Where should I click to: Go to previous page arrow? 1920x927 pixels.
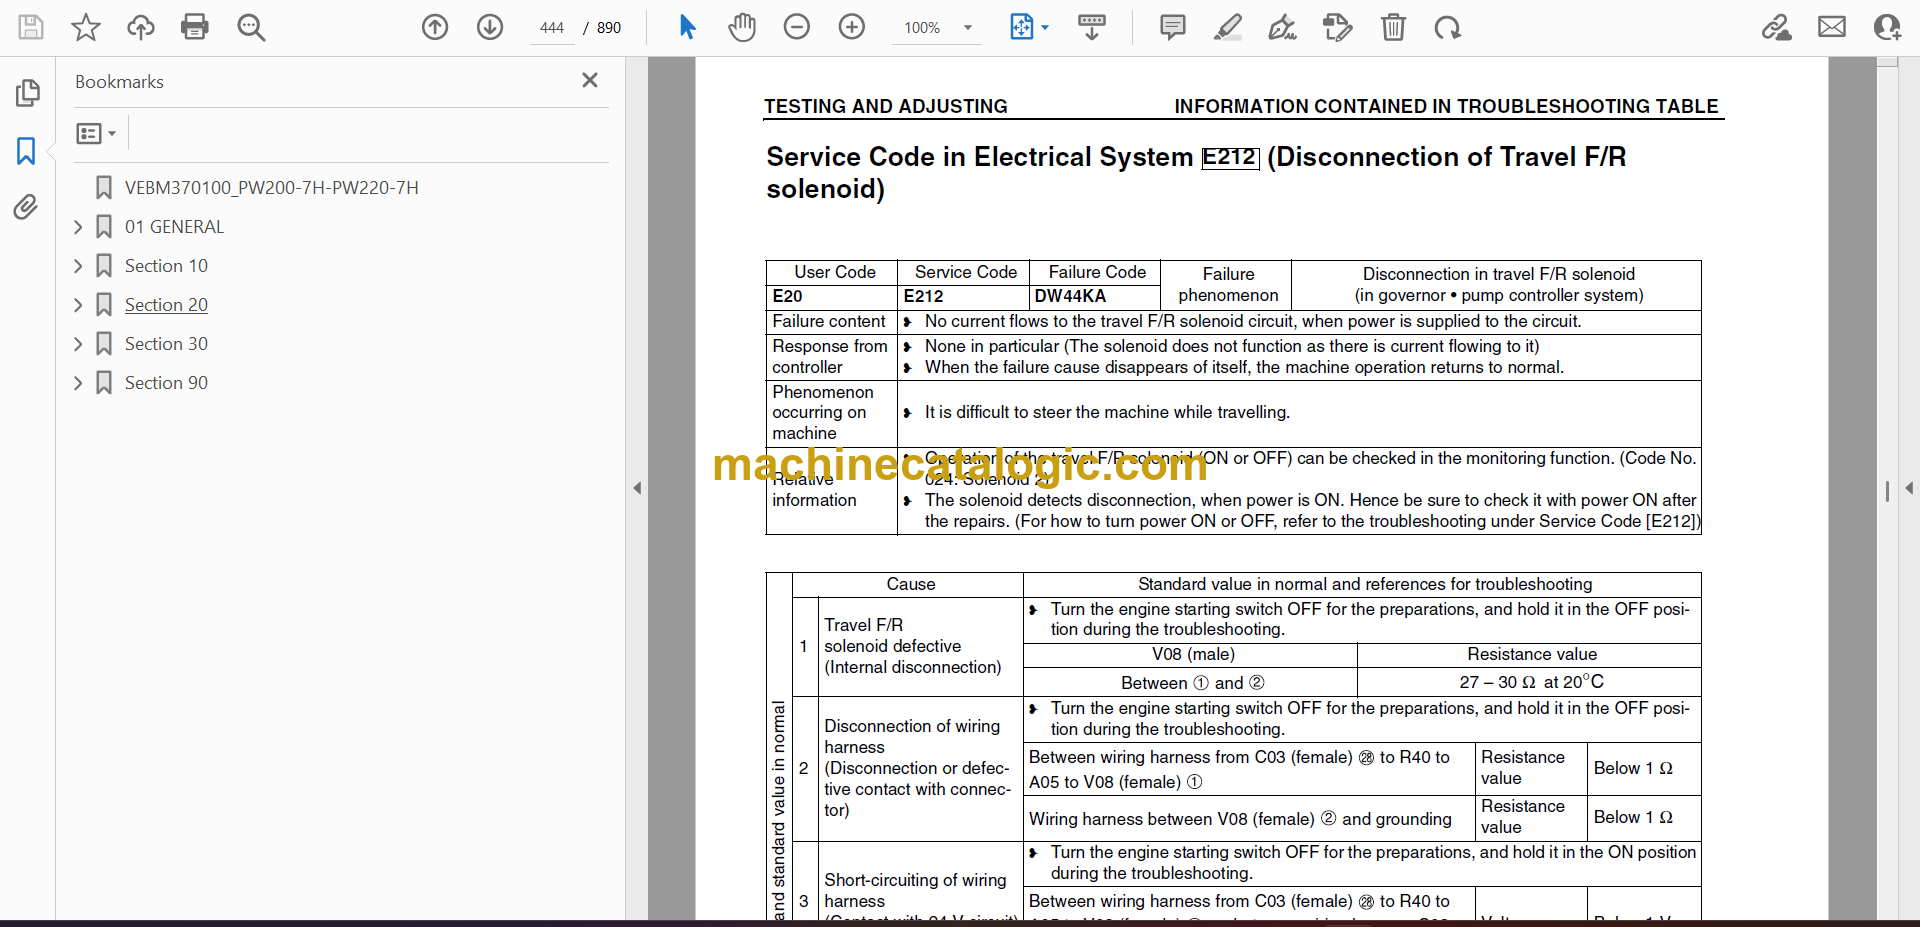pos(435,27)
